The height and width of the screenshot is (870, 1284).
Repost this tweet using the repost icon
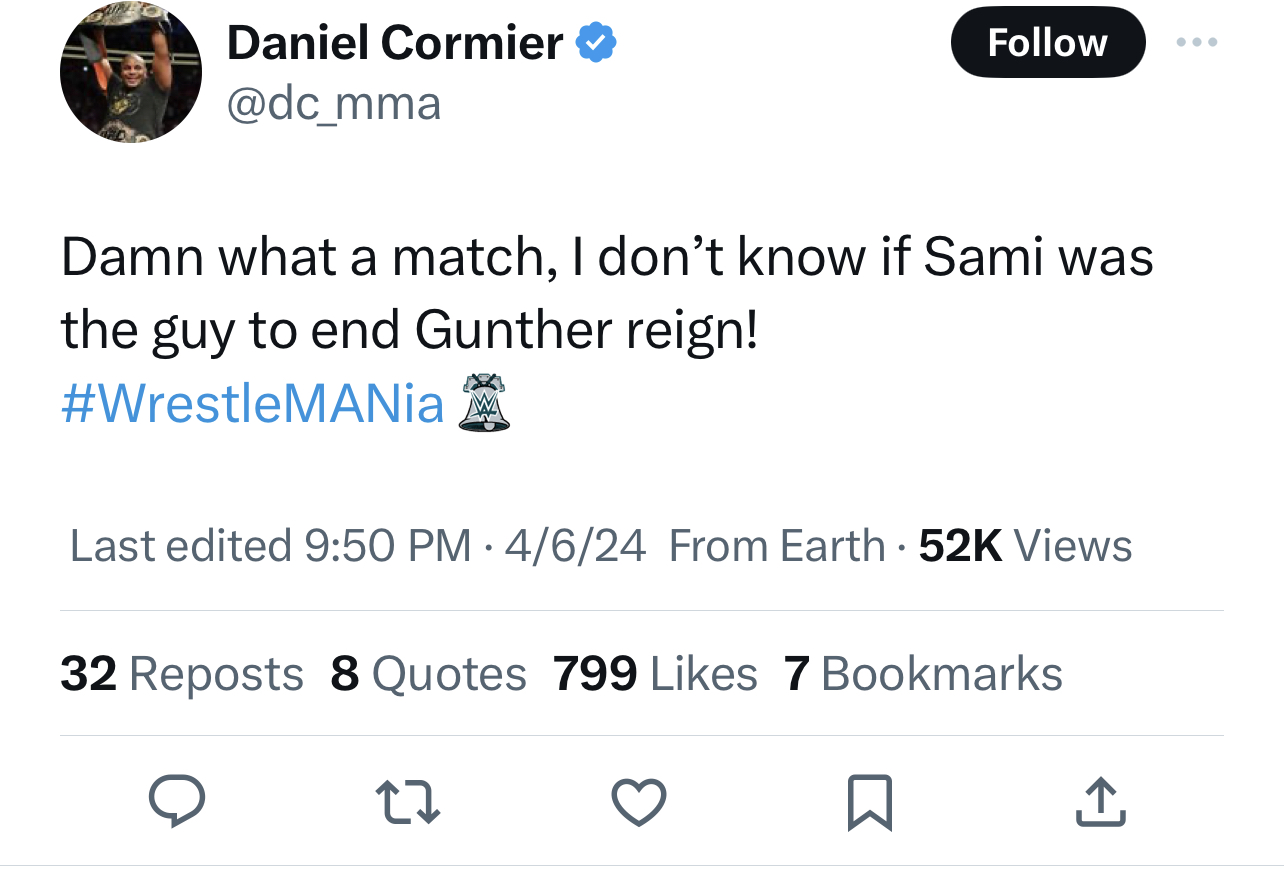click(x=407, y=803)
